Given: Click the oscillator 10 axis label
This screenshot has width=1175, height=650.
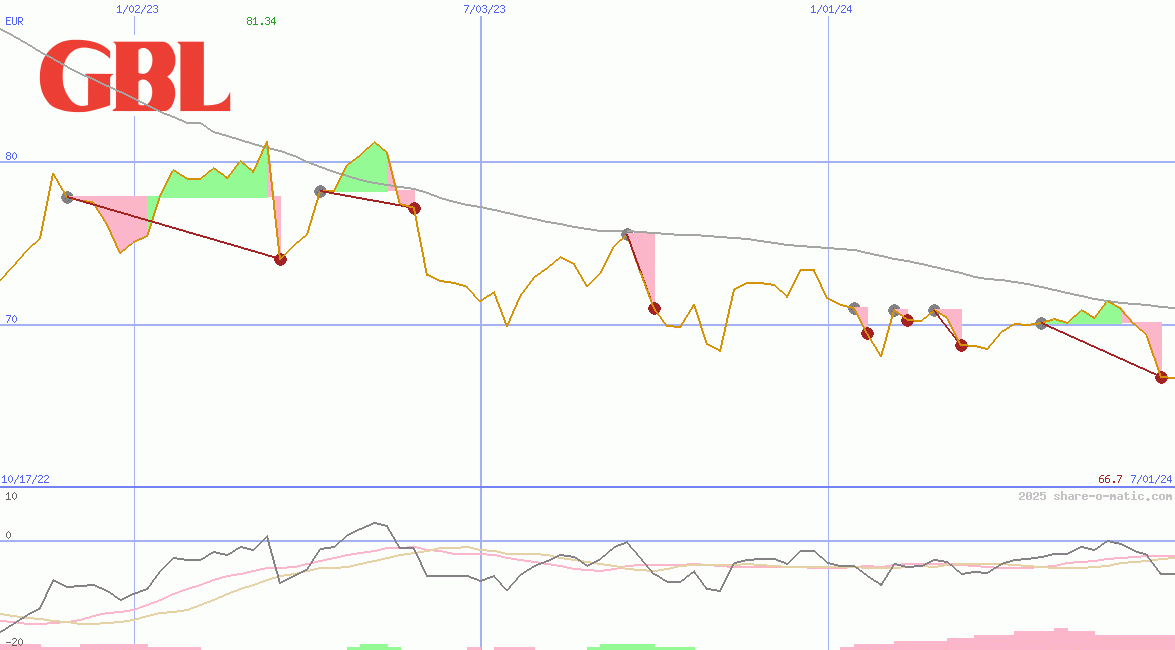Looking at the screenshot, I should coord(11,496).
